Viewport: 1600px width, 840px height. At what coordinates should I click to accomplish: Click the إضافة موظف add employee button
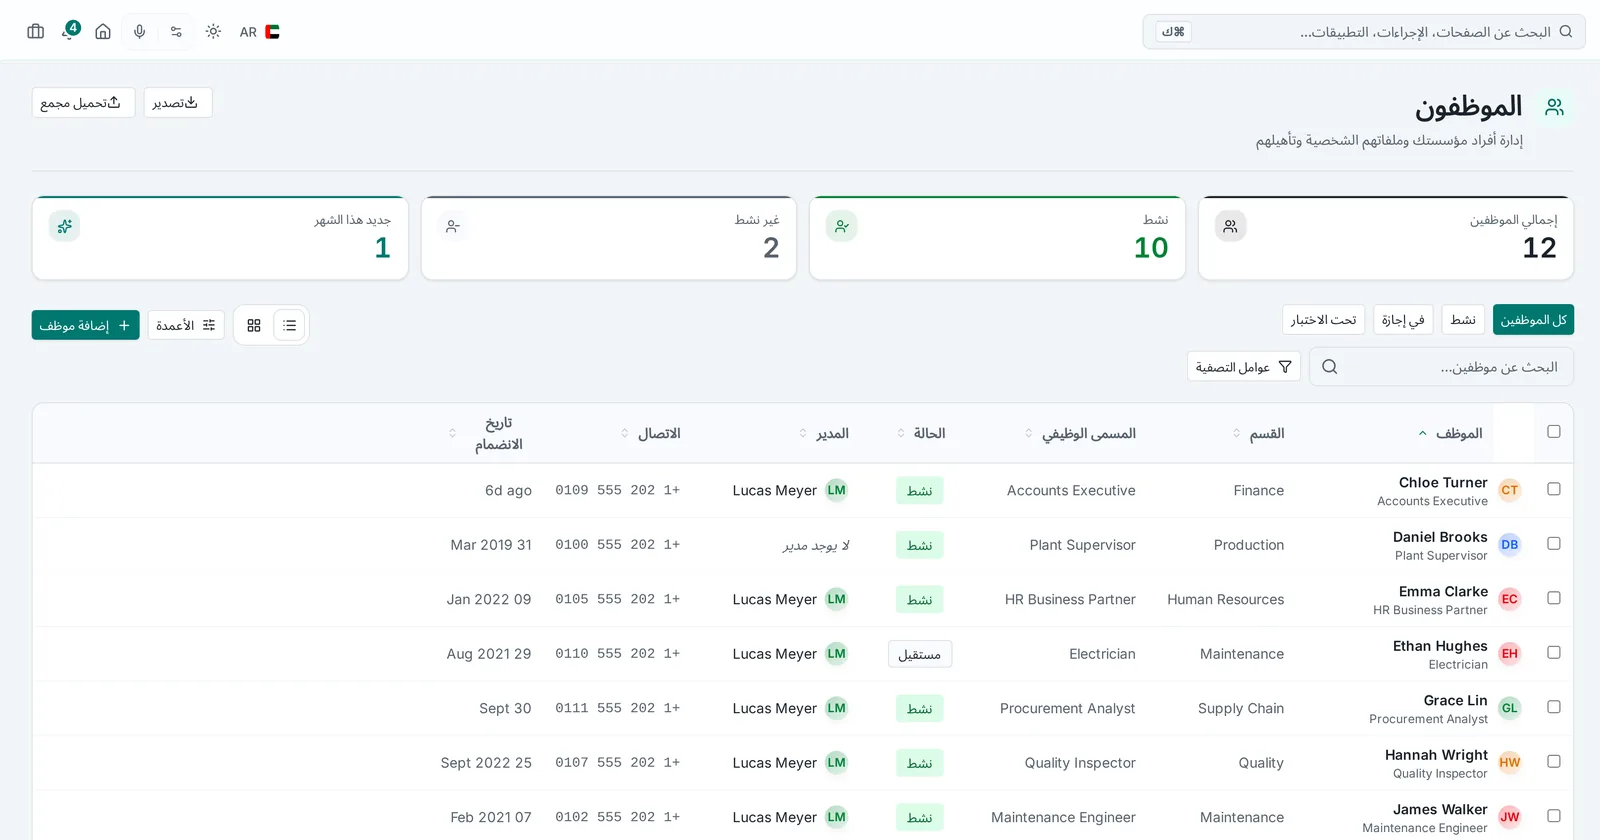point(85,325)
